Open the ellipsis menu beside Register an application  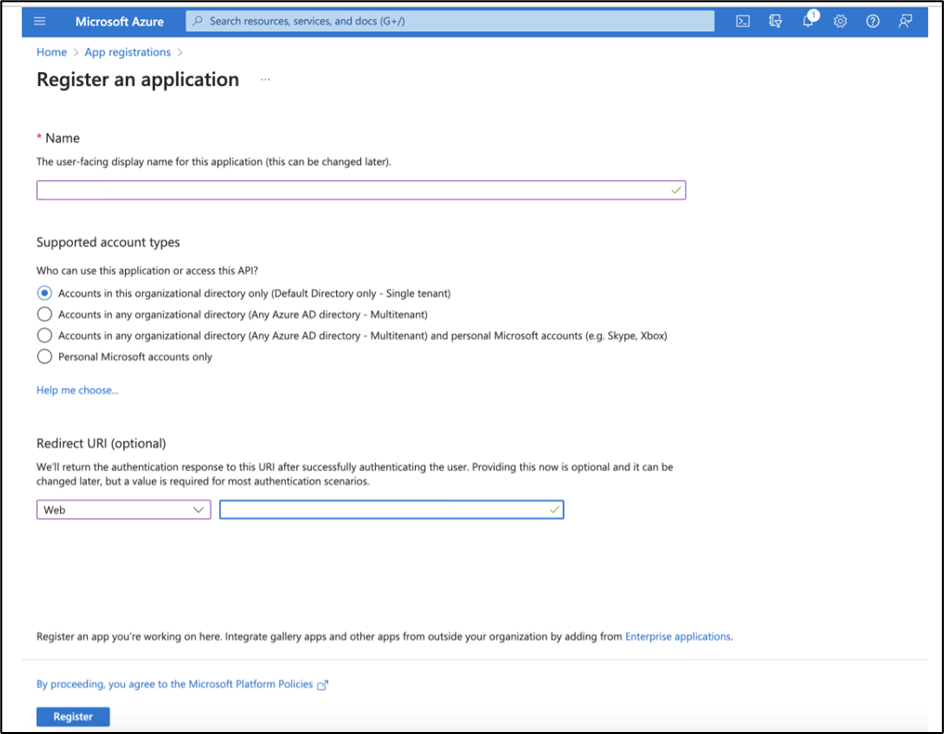pyautogui.click(x=266, y=79)
